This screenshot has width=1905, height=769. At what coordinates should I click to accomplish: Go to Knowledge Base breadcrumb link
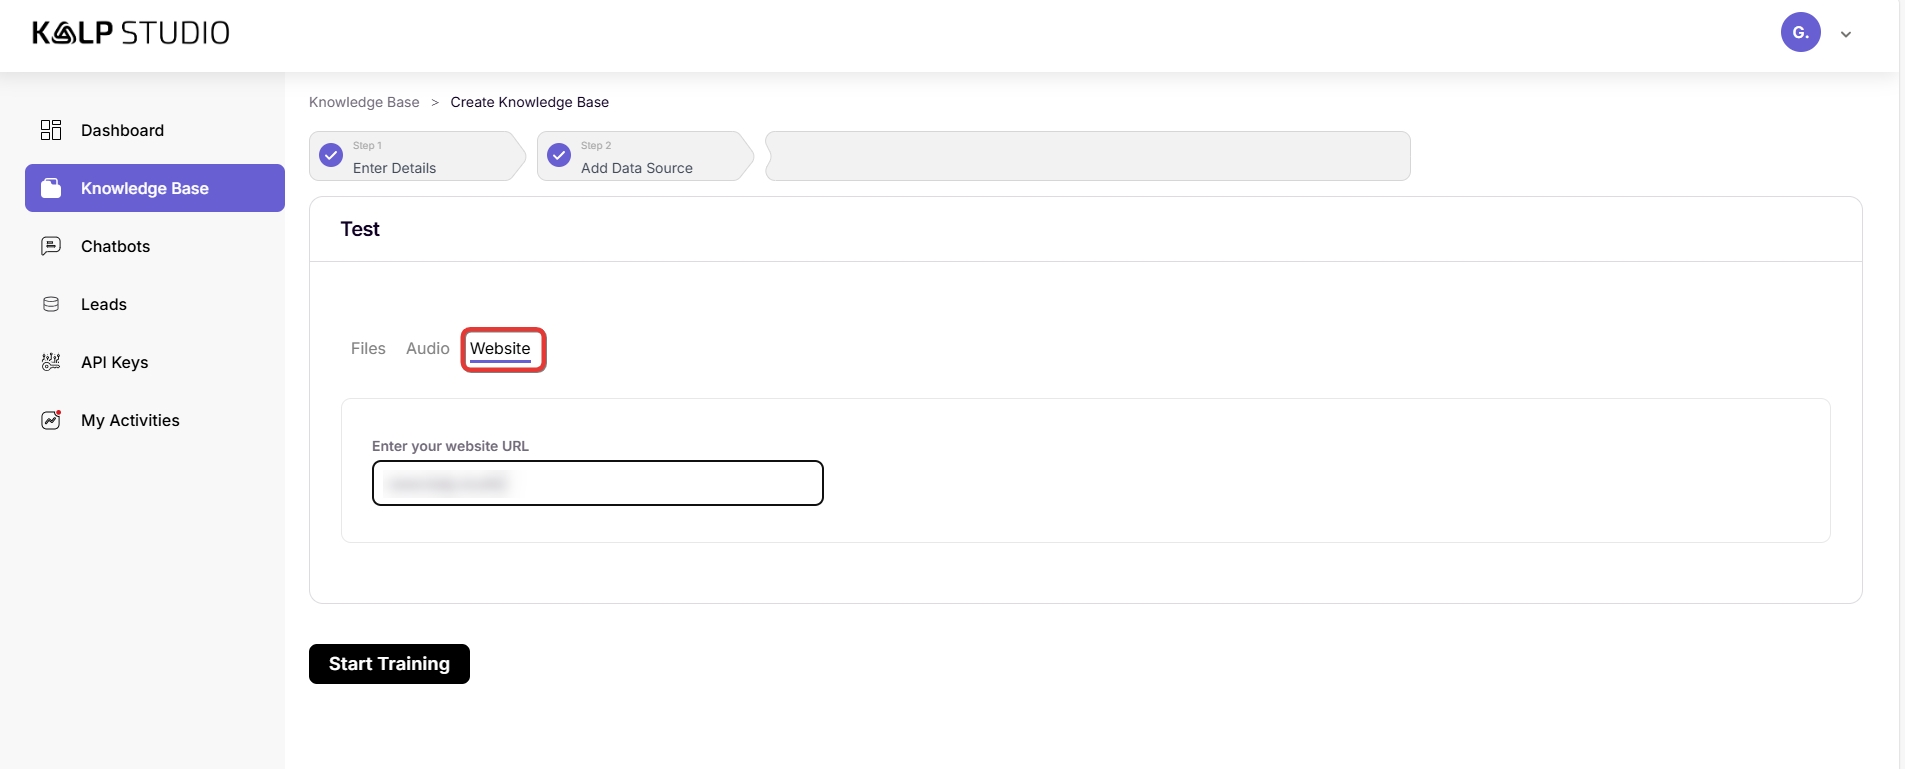pos(364,102)
